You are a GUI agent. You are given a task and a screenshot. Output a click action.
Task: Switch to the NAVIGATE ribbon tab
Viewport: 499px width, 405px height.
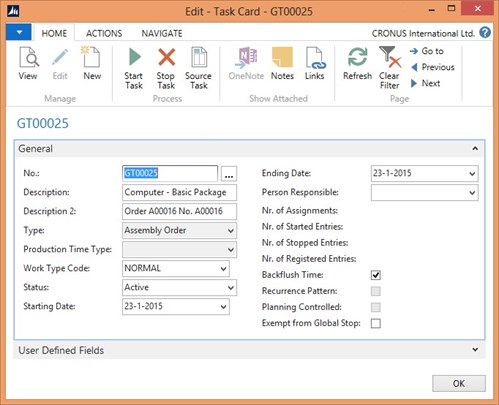click(x=162, y=33)
